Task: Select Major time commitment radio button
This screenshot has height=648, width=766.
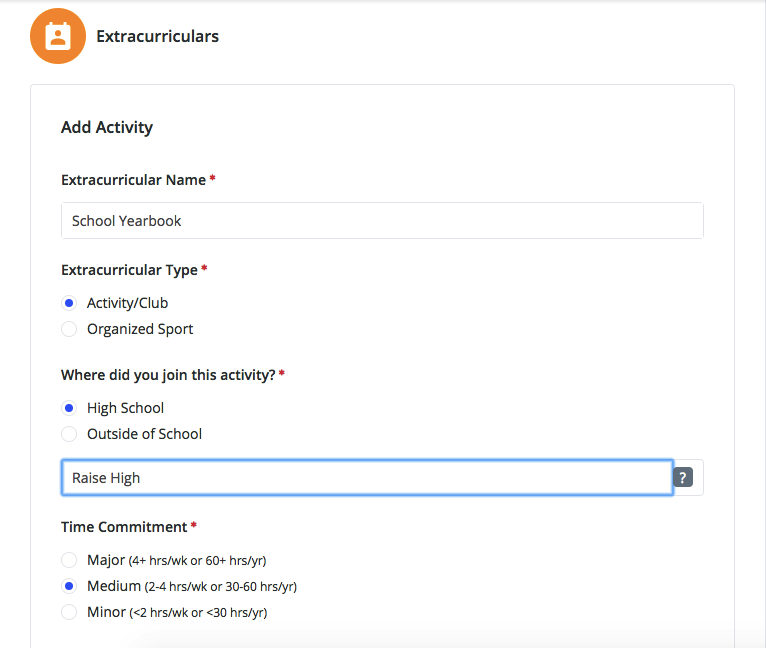Action: point(69,560)
